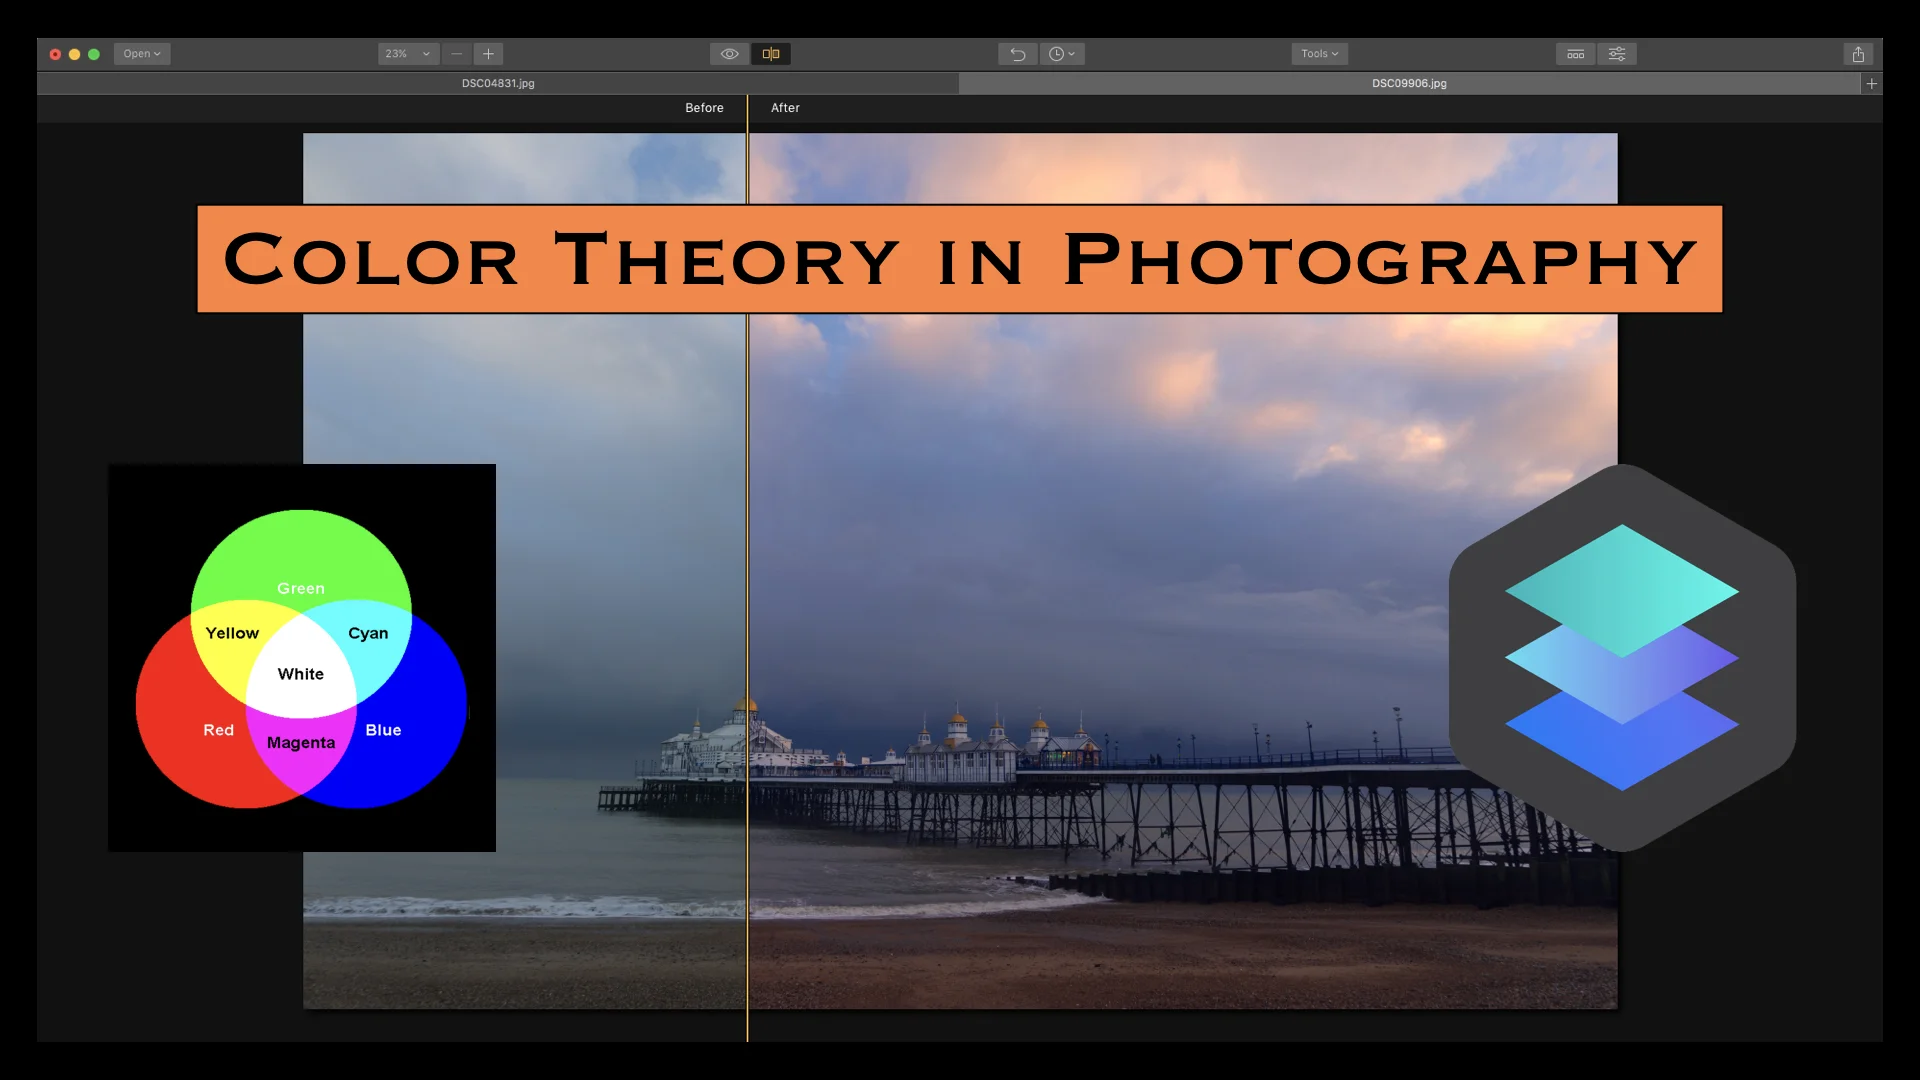Viewport: 1920px width, 1080px height.
Task: Expand the 23% zoom level dropdown
Action: click(x=408, y=54)
